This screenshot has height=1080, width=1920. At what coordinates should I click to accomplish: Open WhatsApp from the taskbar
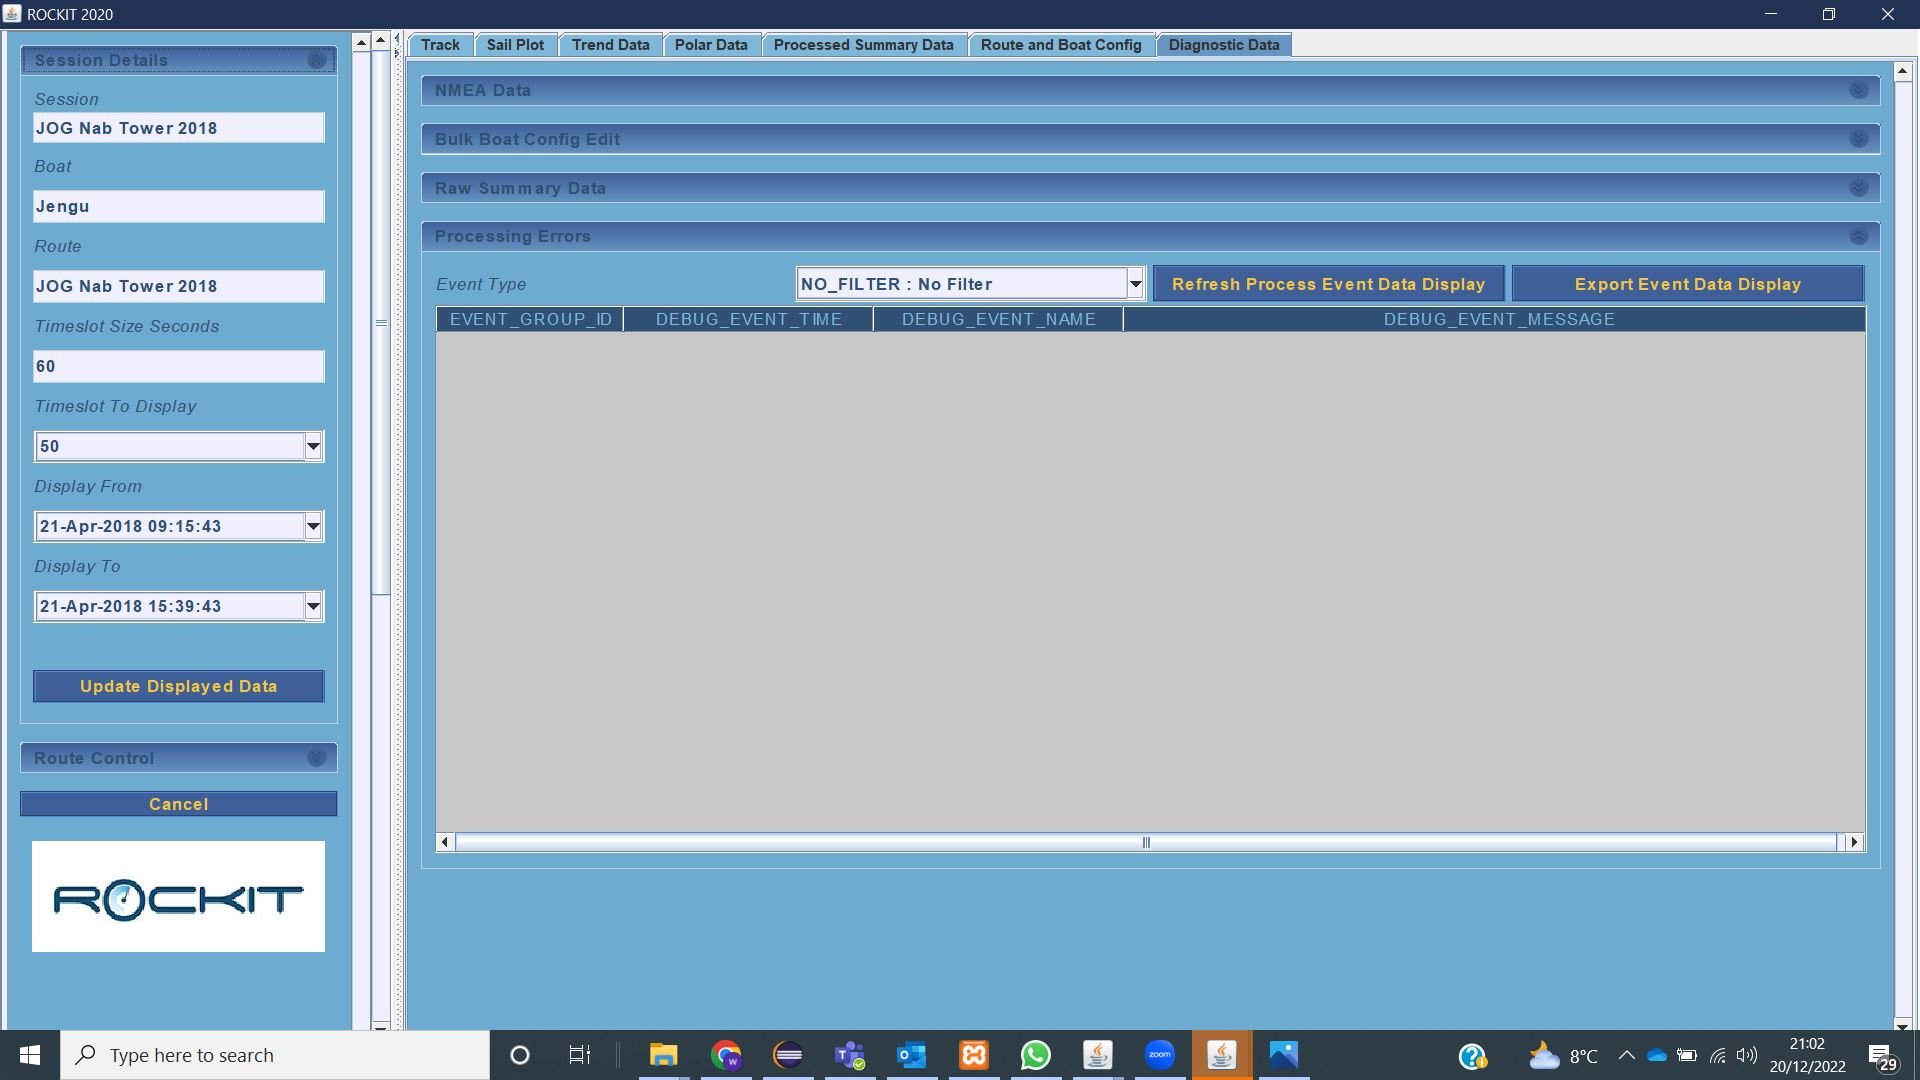[1035, 1055]
